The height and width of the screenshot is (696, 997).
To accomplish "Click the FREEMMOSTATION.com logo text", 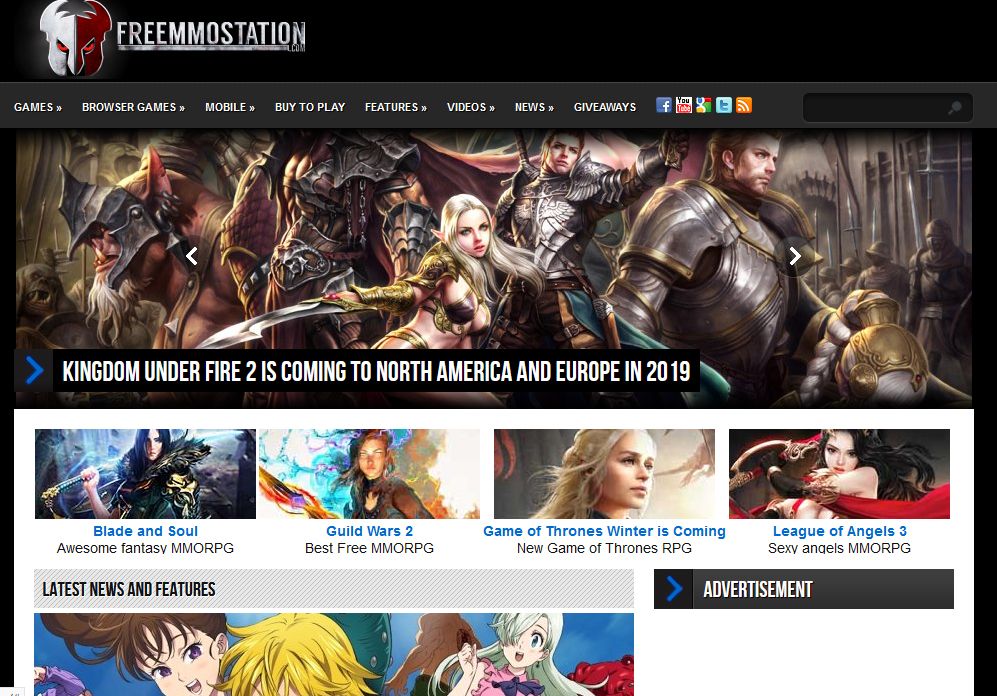I will [211, 35].
